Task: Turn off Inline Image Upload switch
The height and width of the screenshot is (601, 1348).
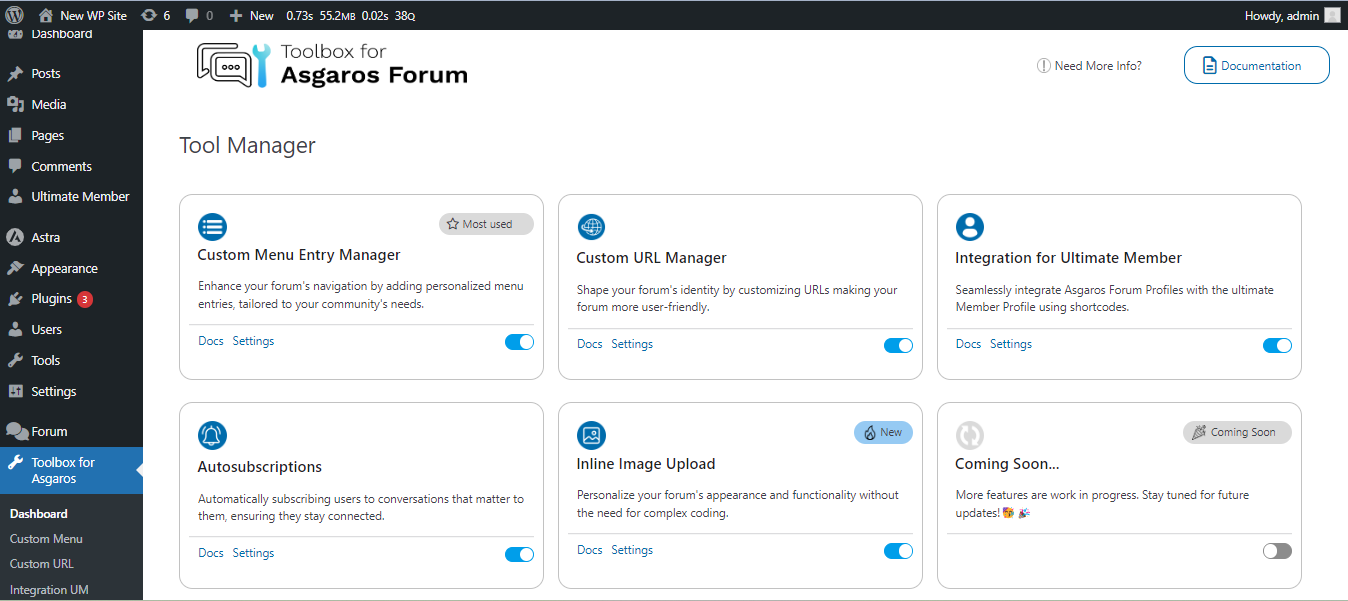Action: tap(898, 551)
